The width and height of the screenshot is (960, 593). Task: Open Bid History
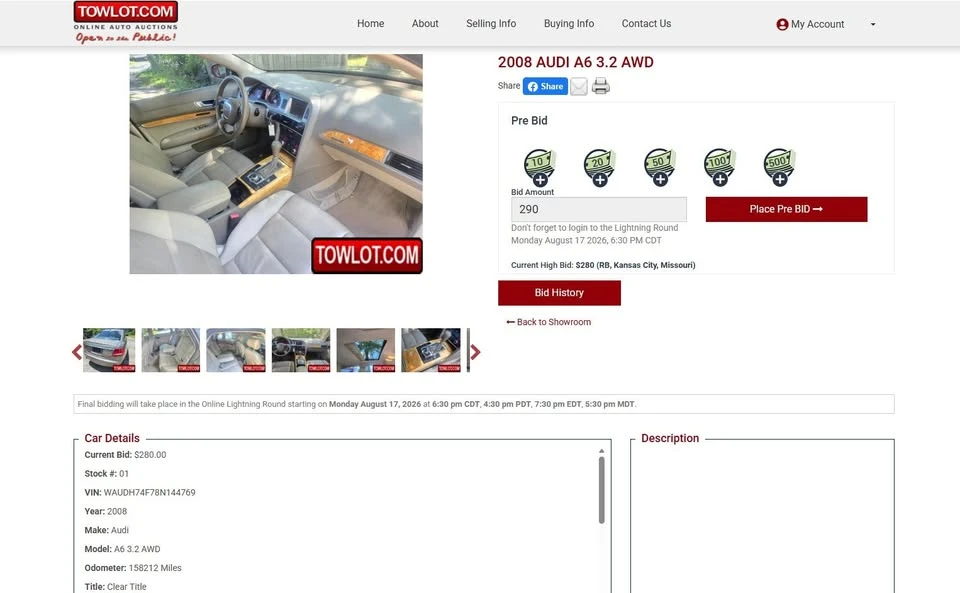tap(559, 293)
